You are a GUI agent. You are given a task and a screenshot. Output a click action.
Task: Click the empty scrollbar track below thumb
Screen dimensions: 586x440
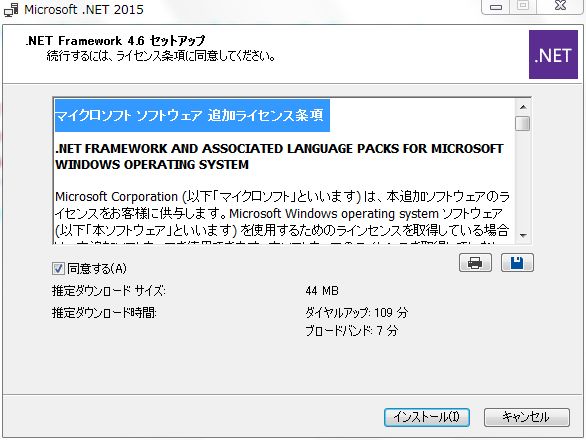coord(523,179)
